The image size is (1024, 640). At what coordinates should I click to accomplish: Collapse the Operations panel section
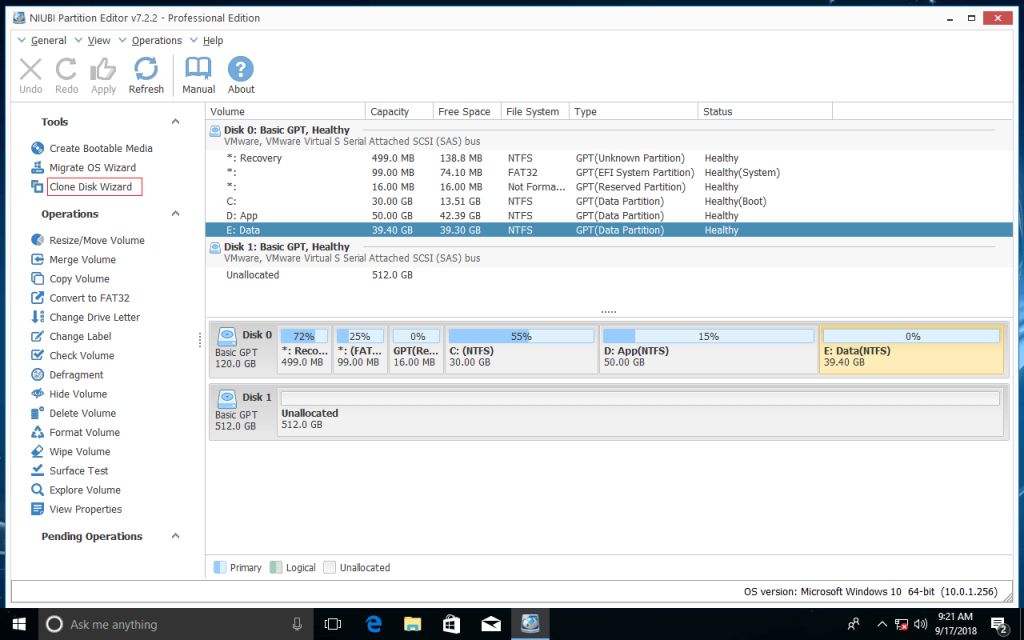coord(176,214)
